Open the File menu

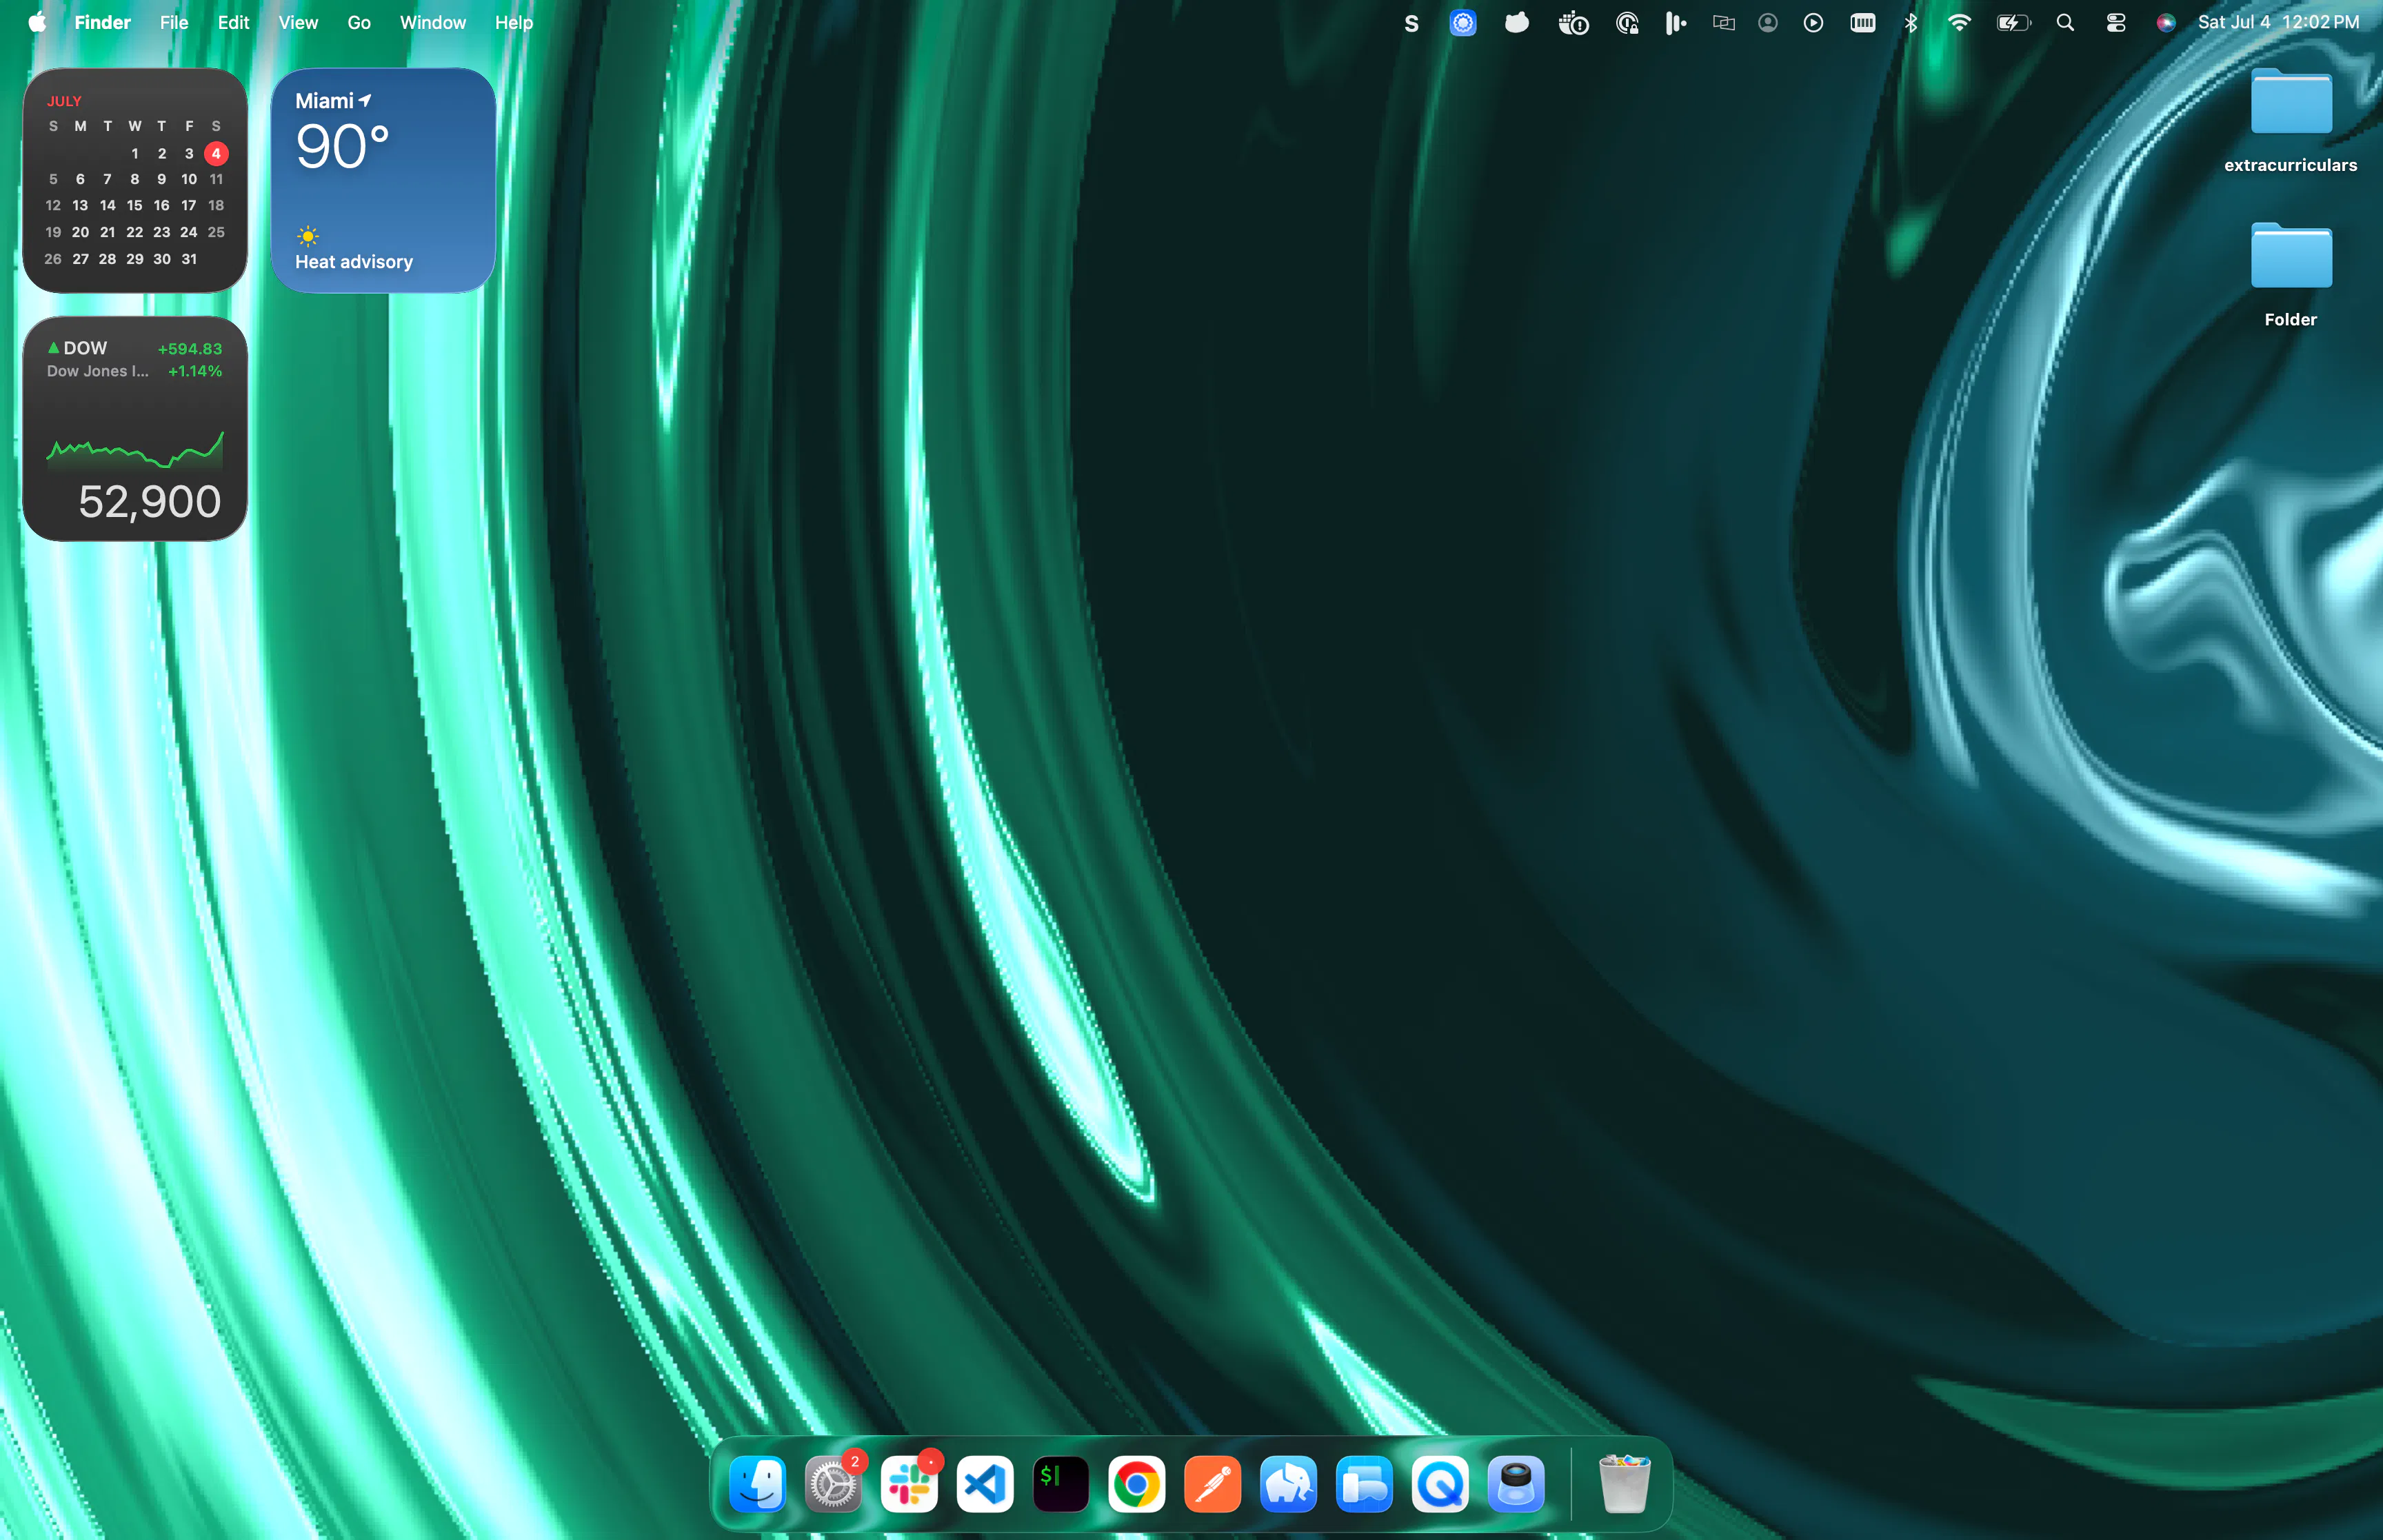(x=174, y=22)
